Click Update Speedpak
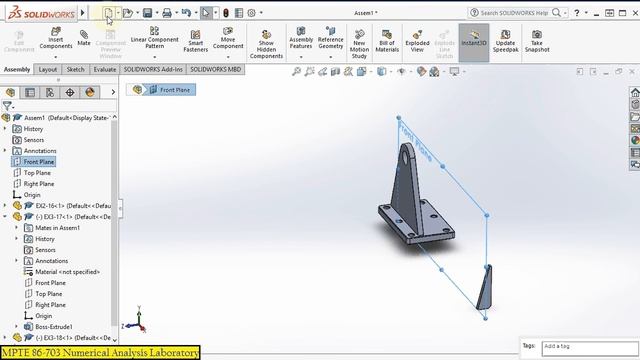The width and height of the screenshot is (640, 360). (x=505, y=41)
